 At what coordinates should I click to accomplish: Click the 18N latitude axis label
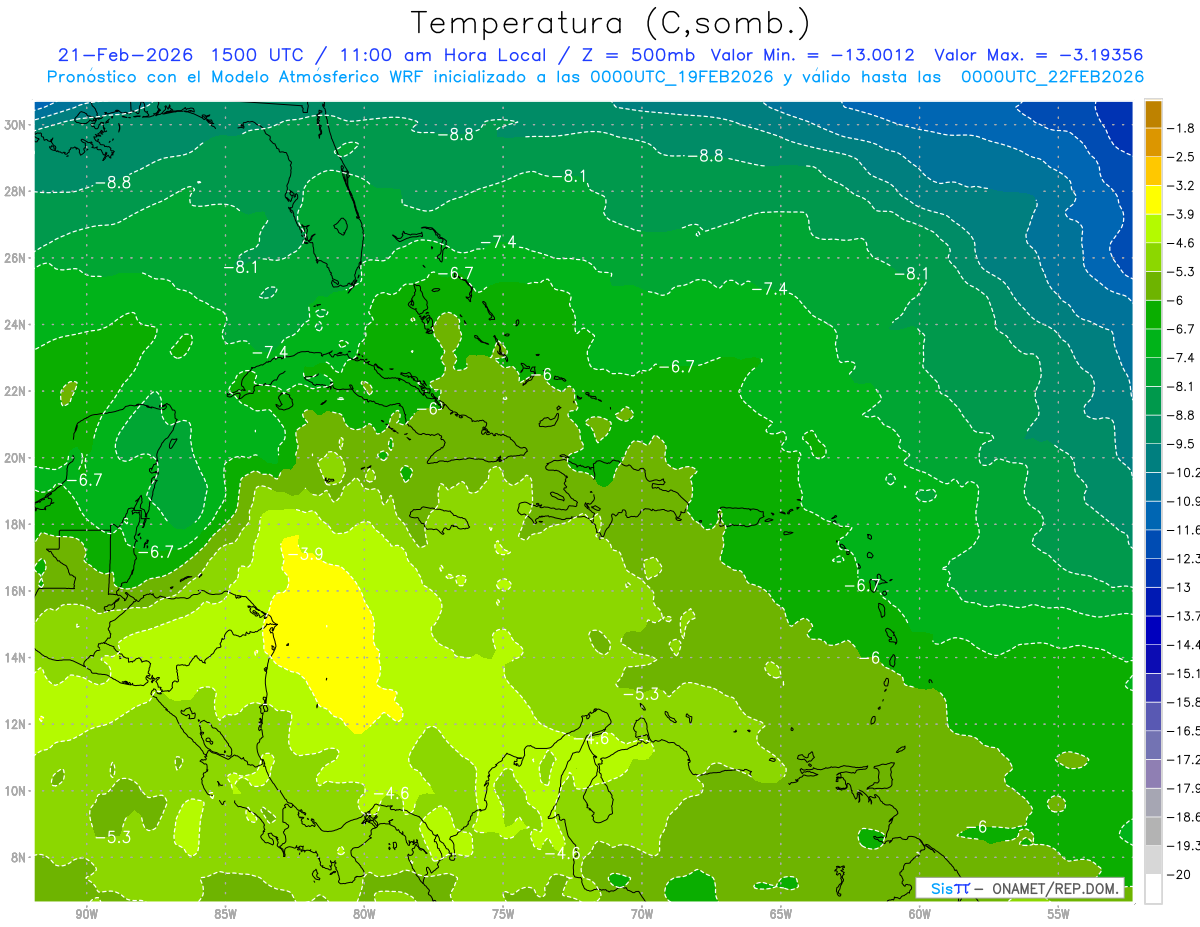[x=16, y=524]
